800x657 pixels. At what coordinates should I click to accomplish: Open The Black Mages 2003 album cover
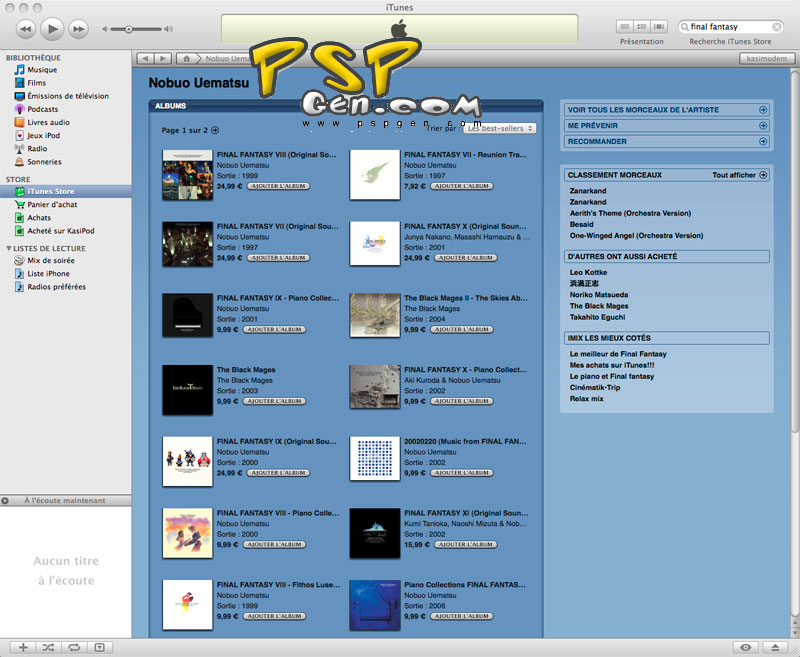(187, 390)
